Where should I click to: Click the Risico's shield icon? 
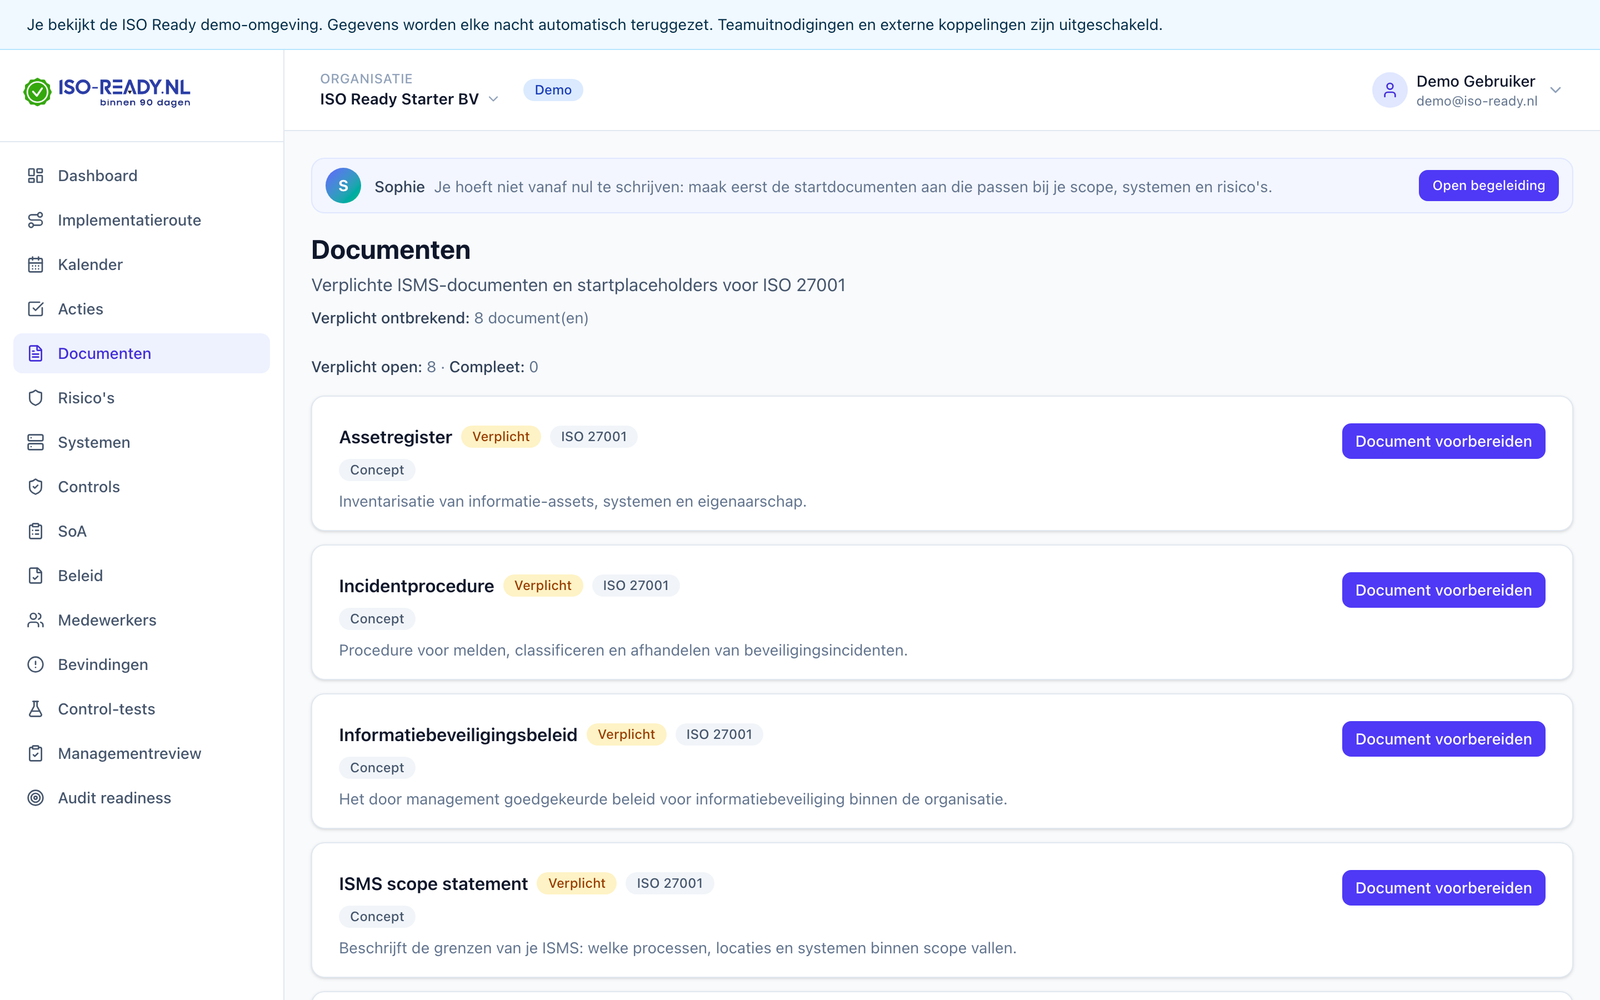(36, 398)
